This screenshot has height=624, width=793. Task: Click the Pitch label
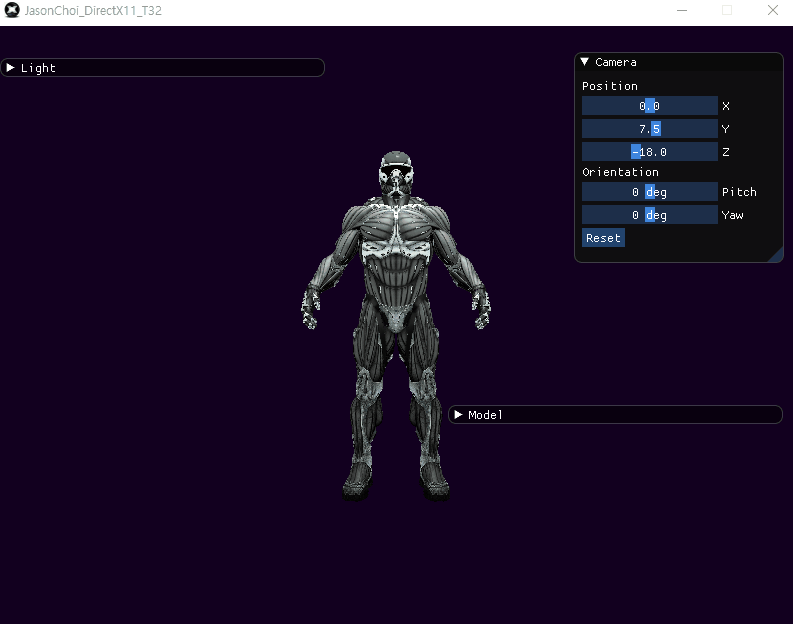(739, 192)
